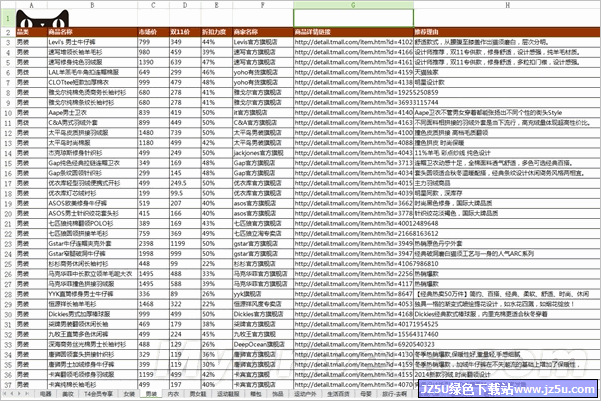The width and height of the screenshot is (601, 401).
Task: Open the T4会员专享 sheet tab
Action: [99, 394]
